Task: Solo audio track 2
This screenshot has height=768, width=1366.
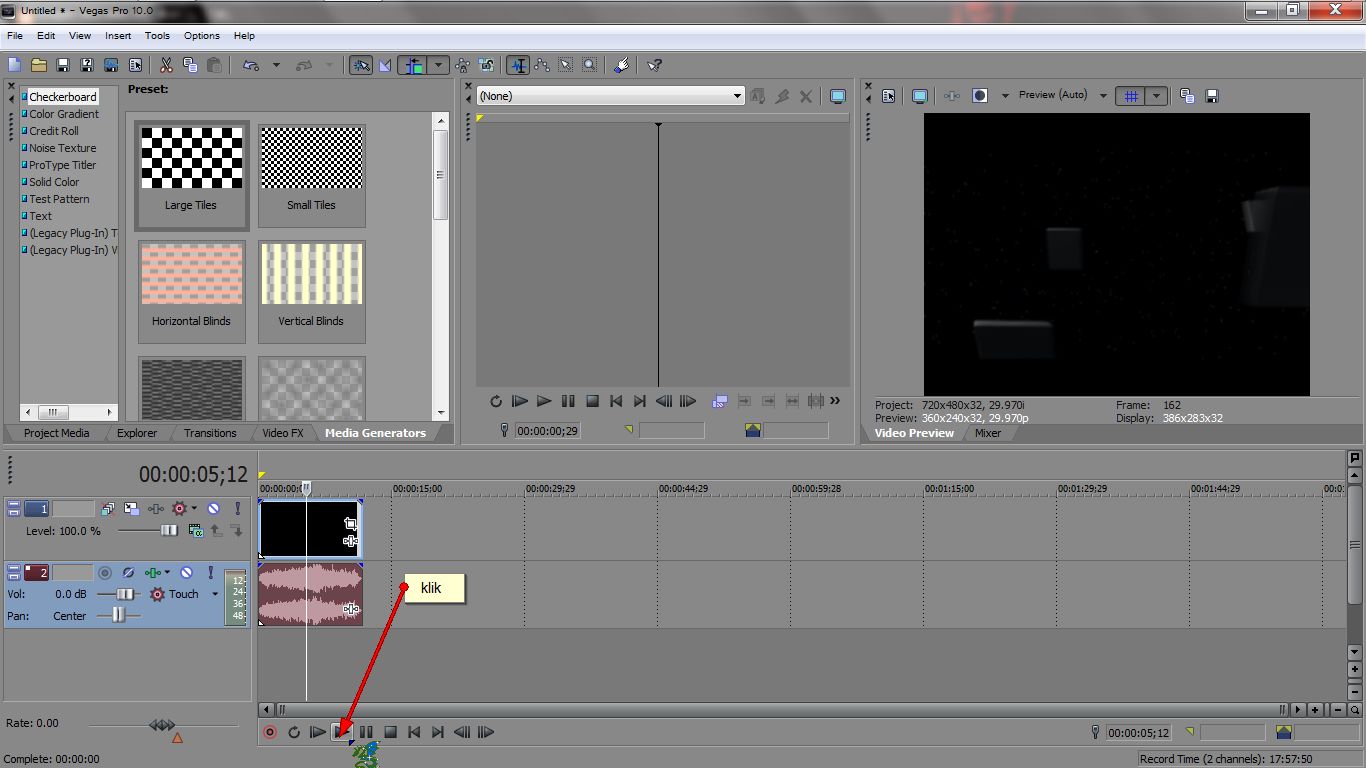Action: tap(211, 572)
